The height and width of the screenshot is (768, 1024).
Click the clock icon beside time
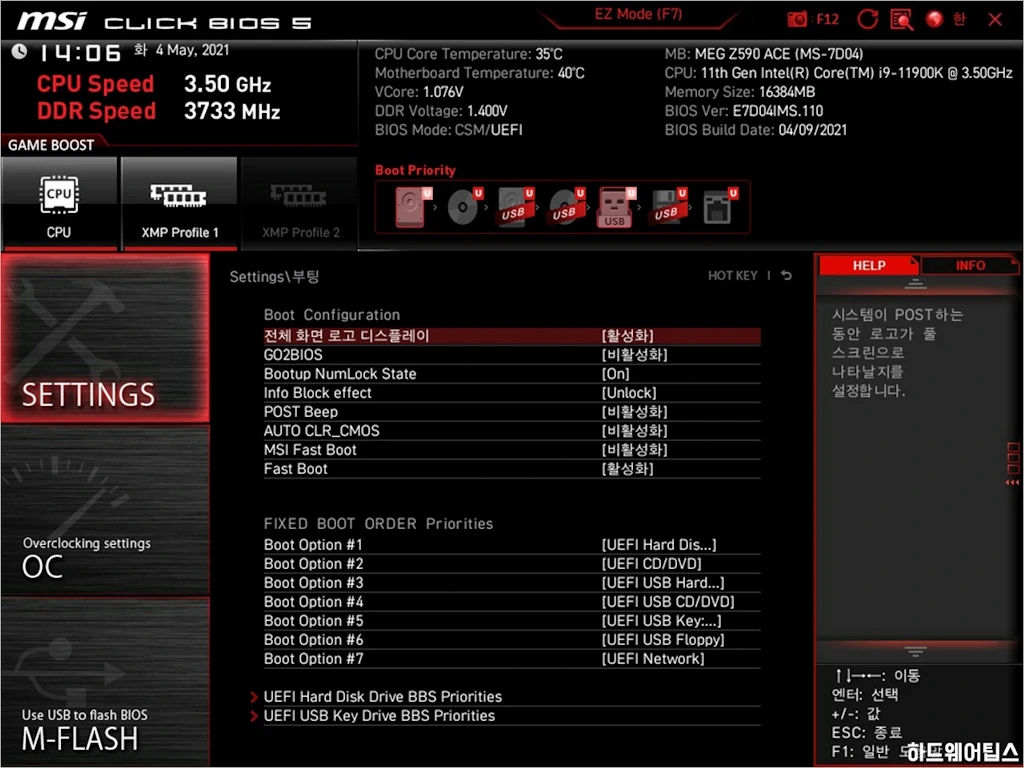tap(19, 51)
